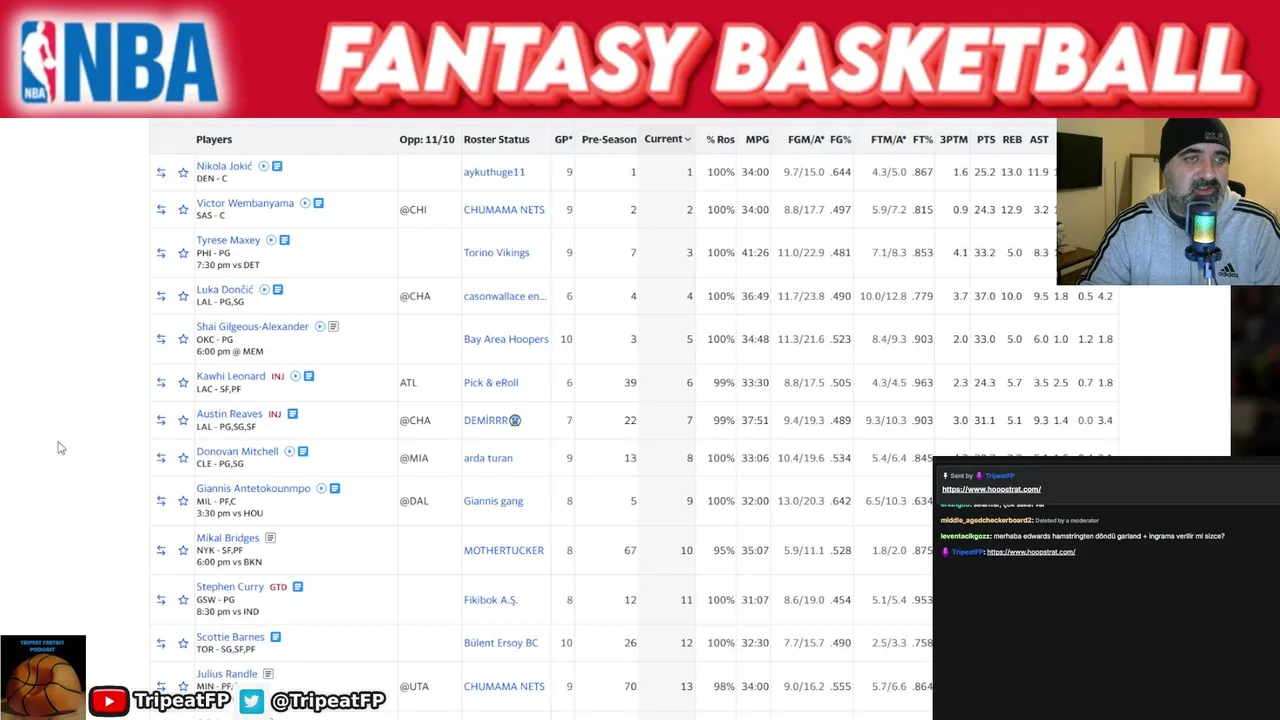Screen dimensions: 1280x720
Task: Sort by the Current rank column dropdown
Action: tap(667, 139)
